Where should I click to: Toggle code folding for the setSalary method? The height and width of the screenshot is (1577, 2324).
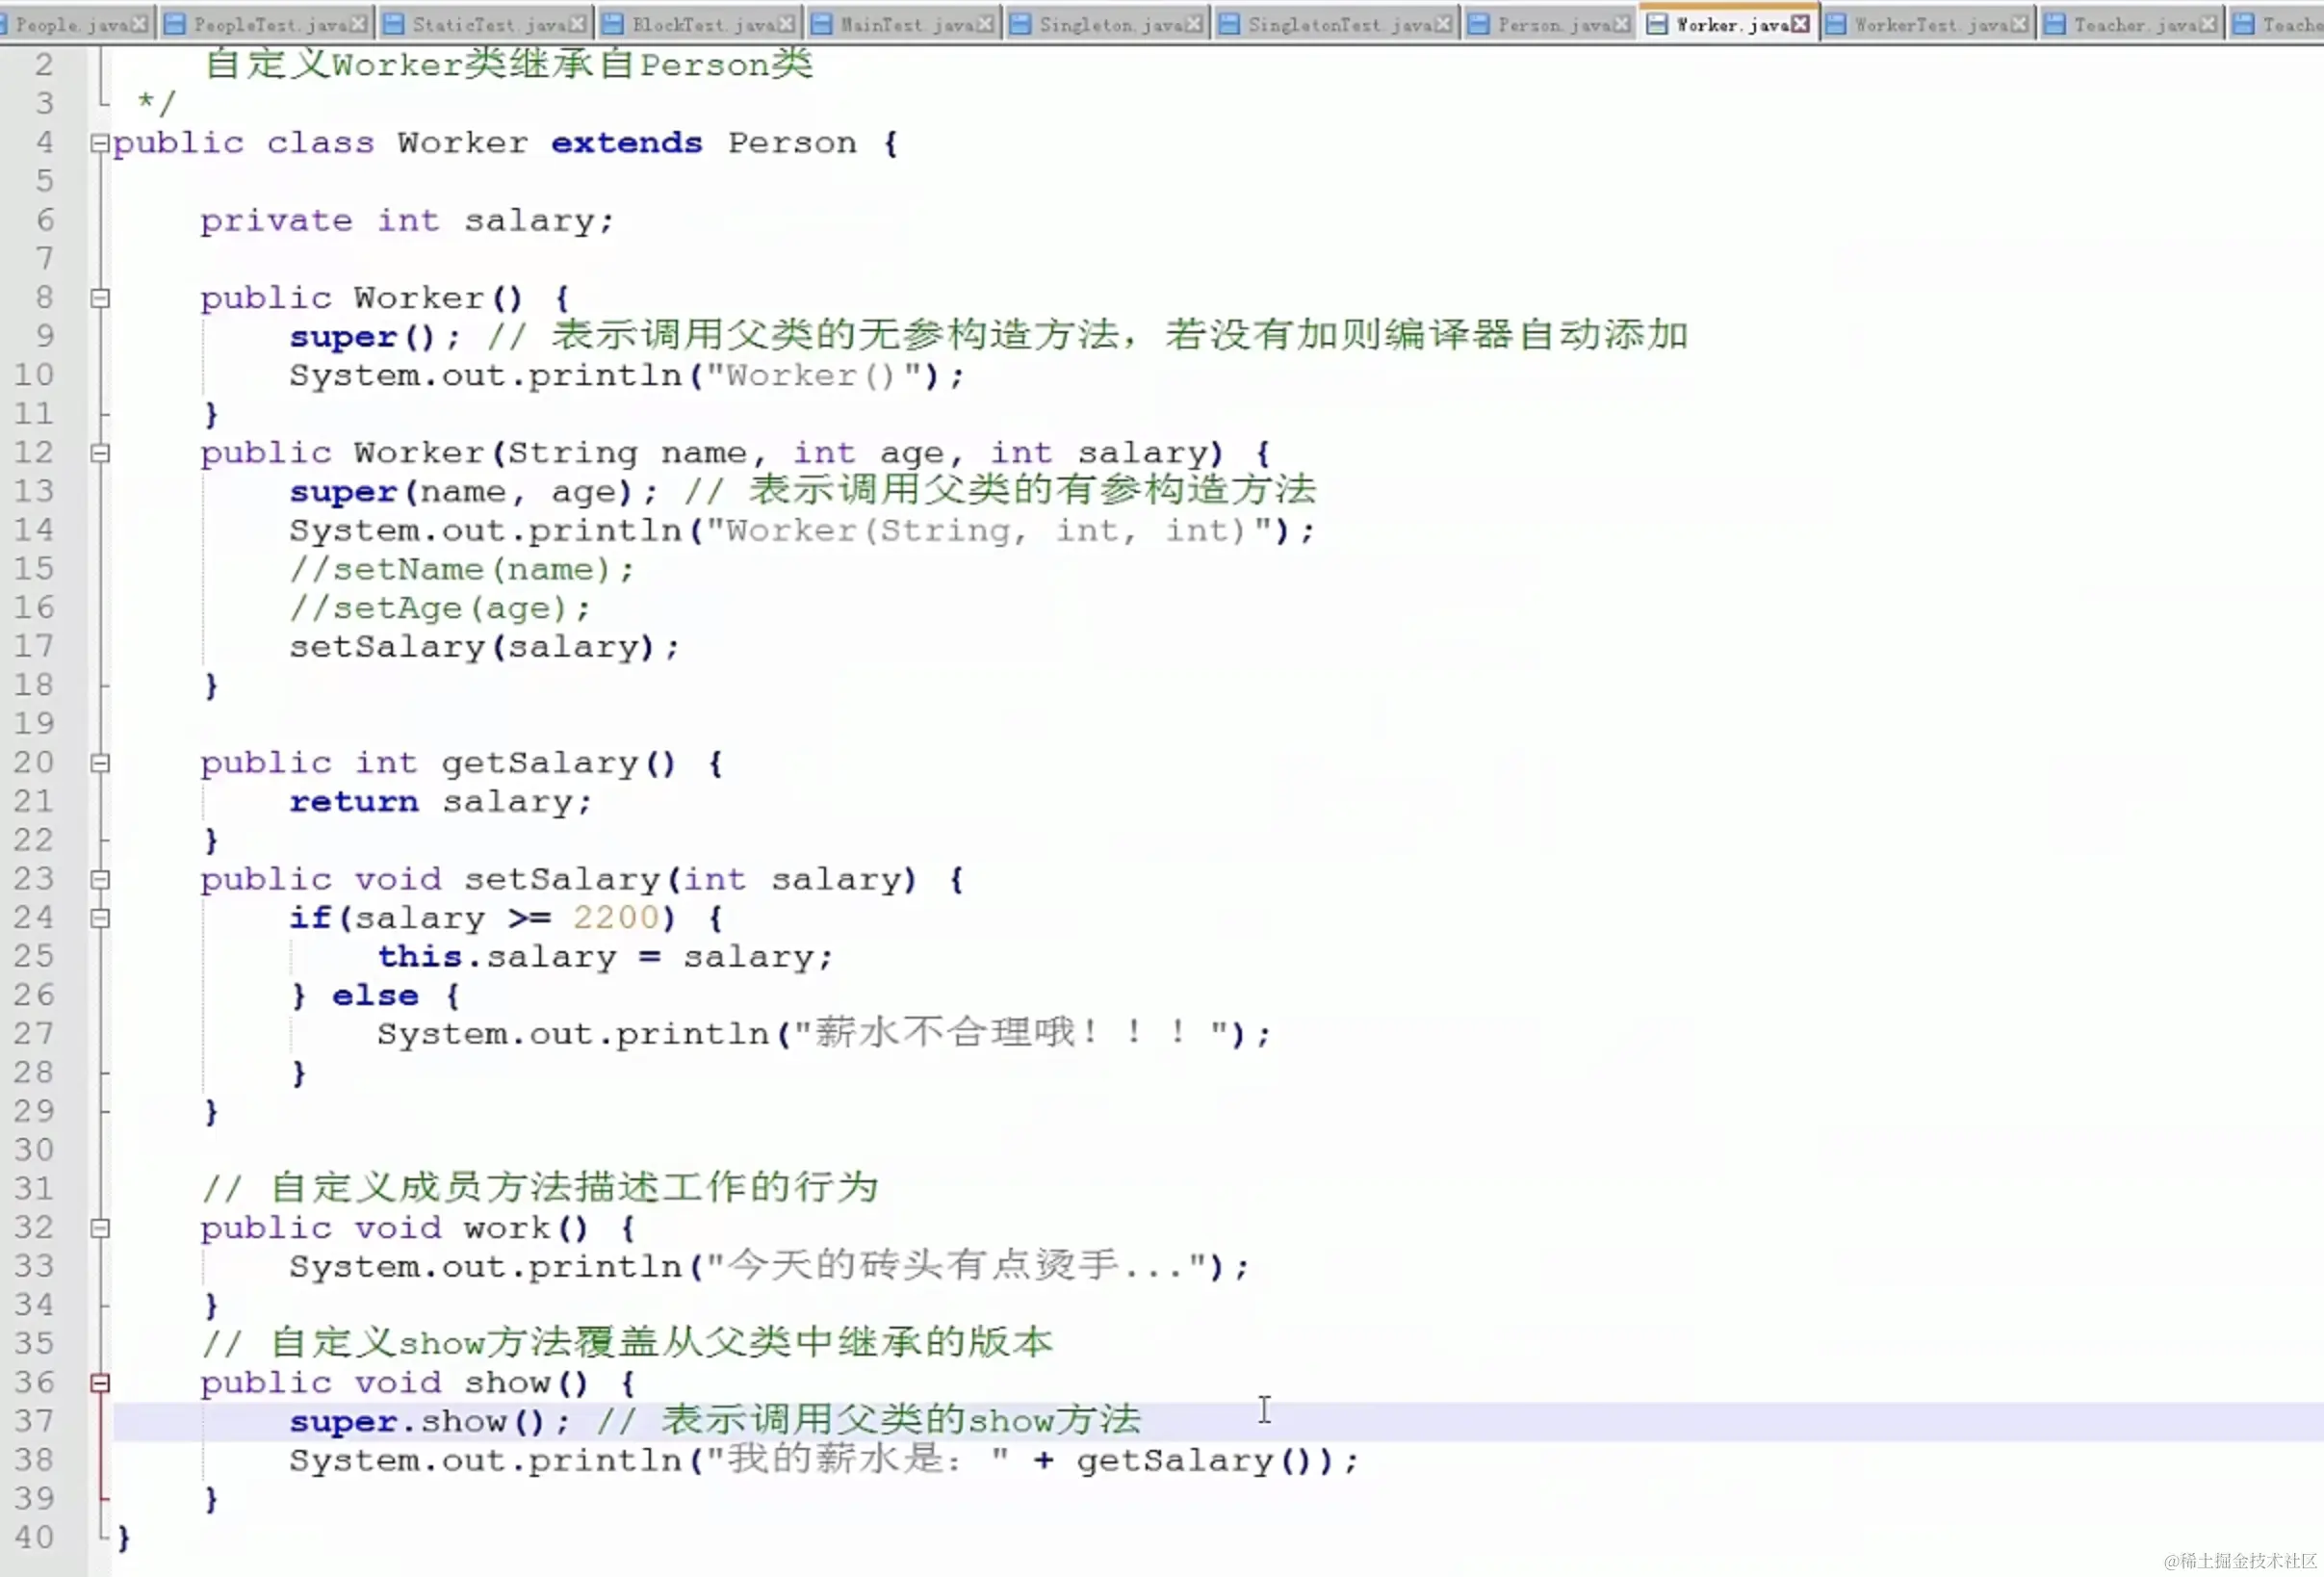point(100,878)
